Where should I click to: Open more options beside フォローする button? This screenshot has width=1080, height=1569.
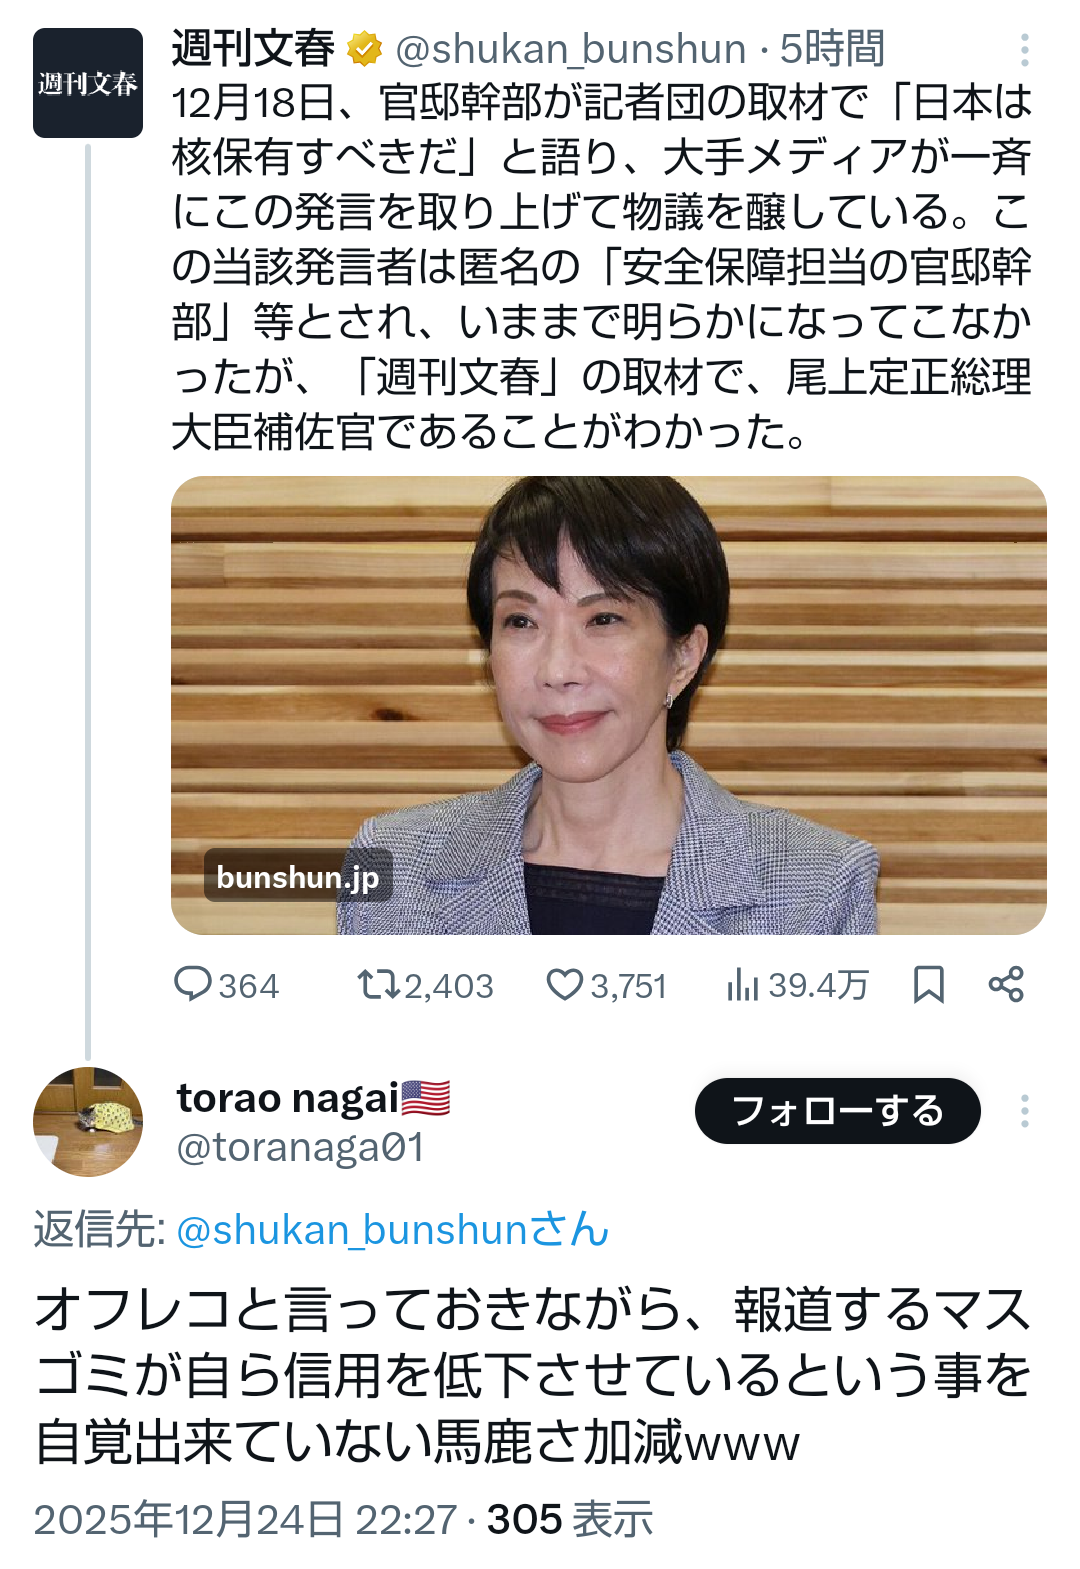pos(1024,1111)
